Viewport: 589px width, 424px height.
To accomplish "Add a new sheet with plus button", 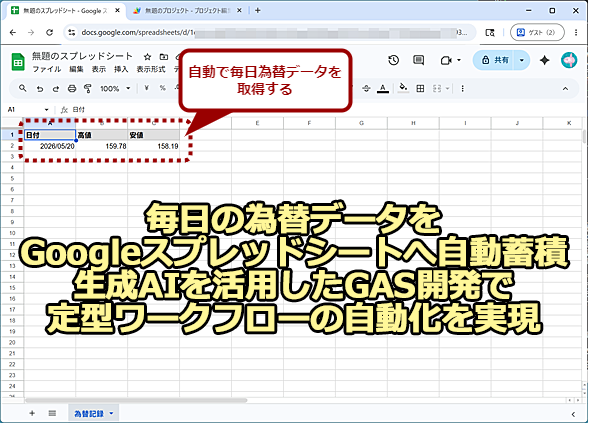I will (32, 413).
